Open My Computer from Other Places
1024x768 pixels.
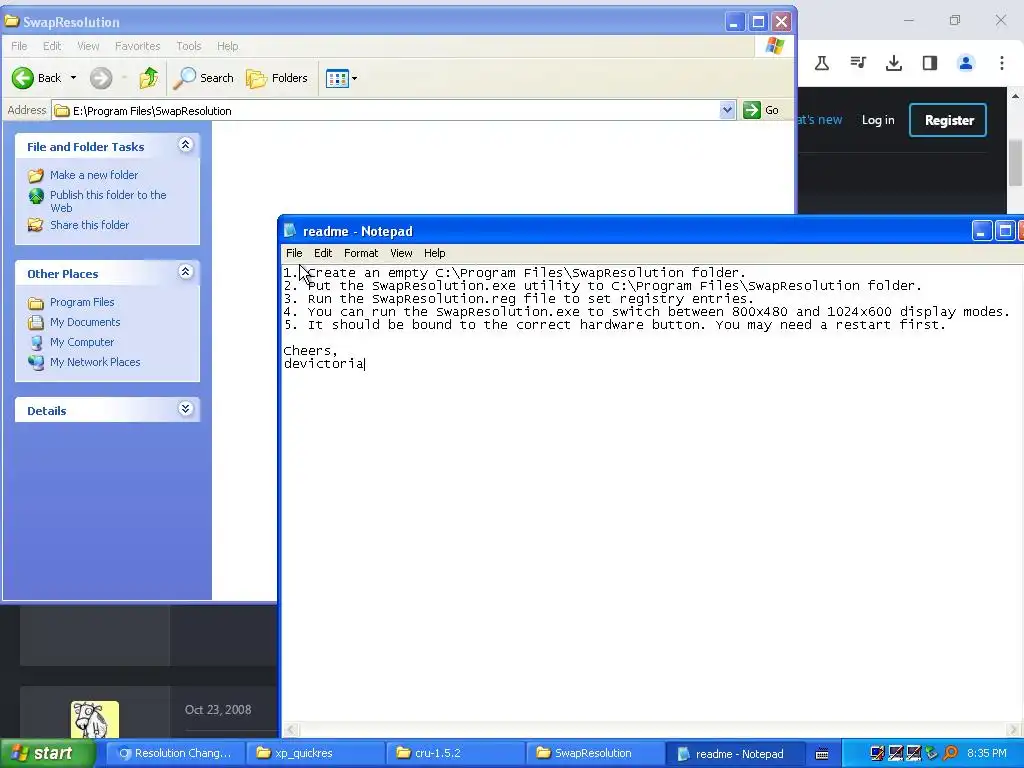point(82,342)
